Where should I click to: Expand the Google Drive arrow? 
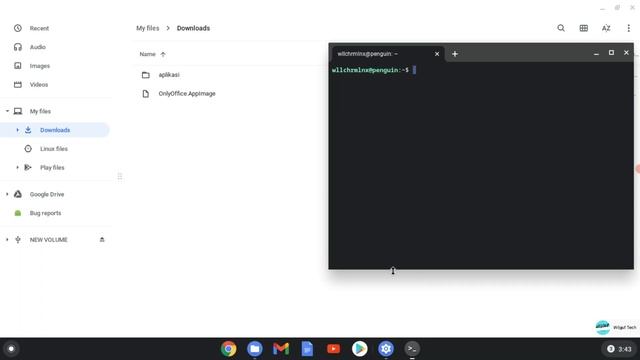point(7,194)
